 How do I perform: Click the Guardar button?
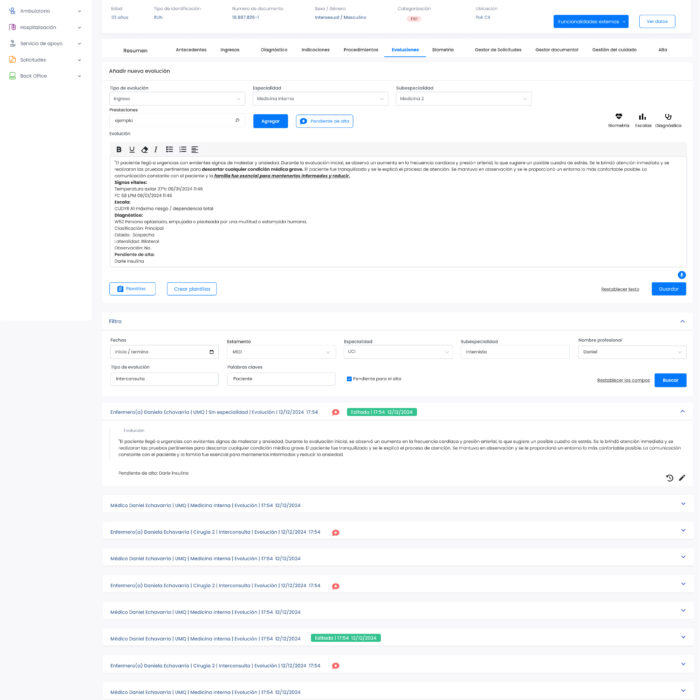[668, 289]
